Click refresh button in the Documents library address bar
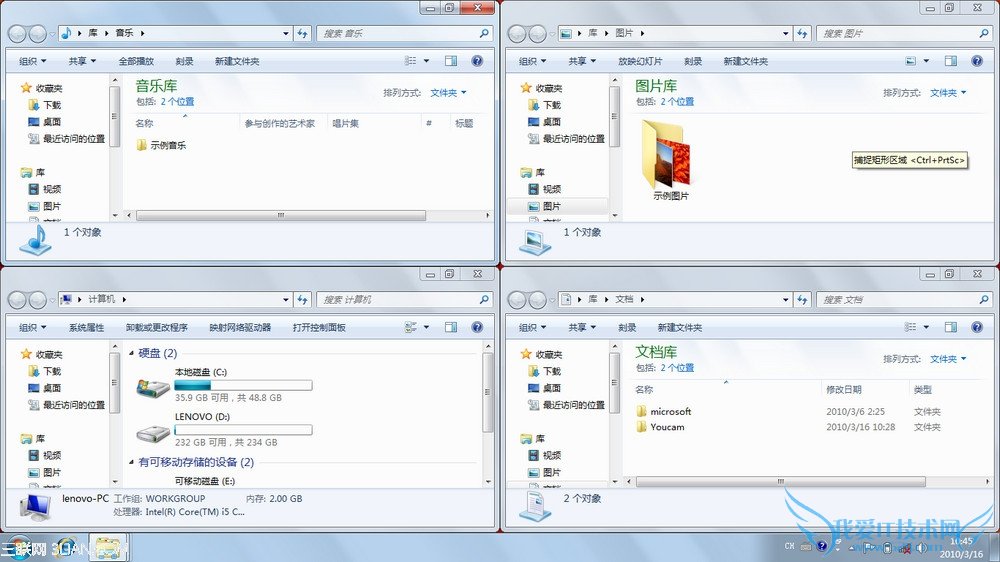The width and height of the screenshot is (1000, 562). [x=802, y=299]
